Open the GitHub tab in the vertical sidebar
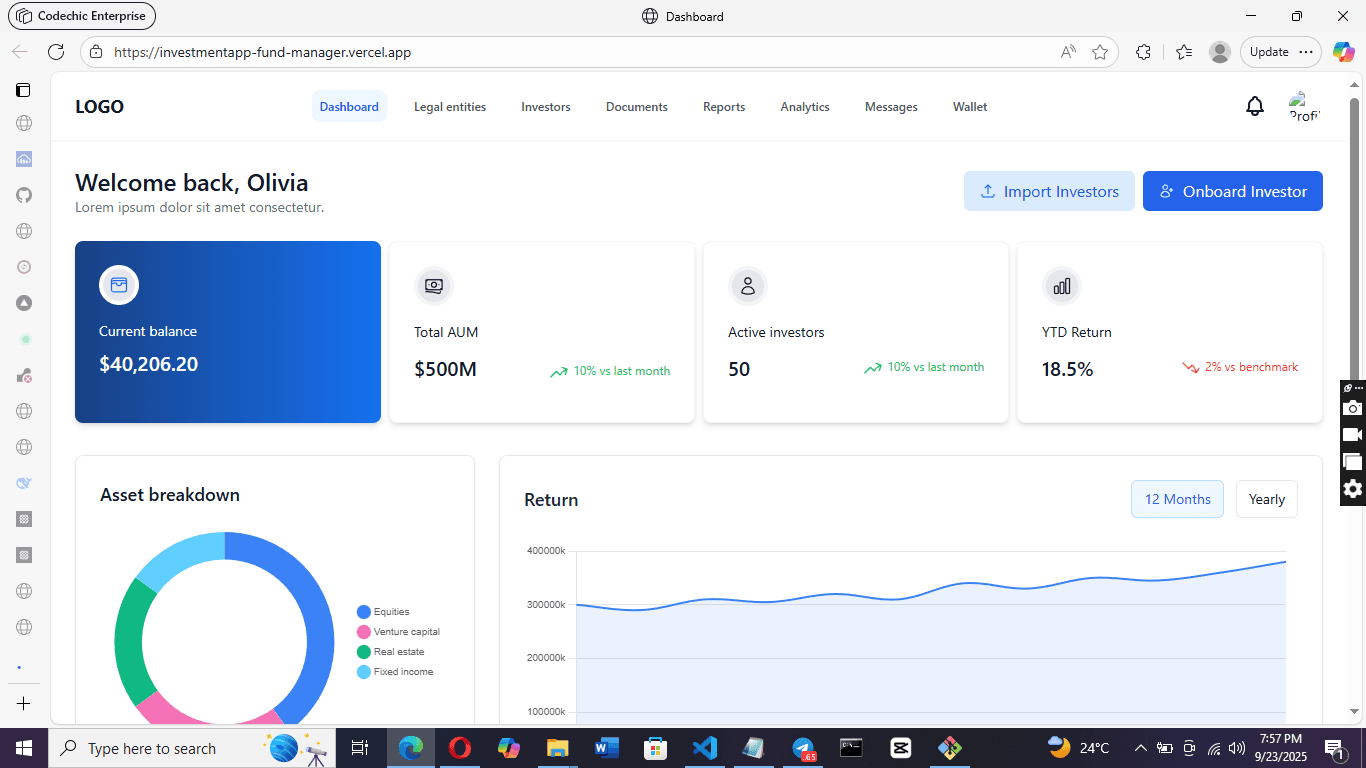The image size is (1366, 768). [24, 195]
